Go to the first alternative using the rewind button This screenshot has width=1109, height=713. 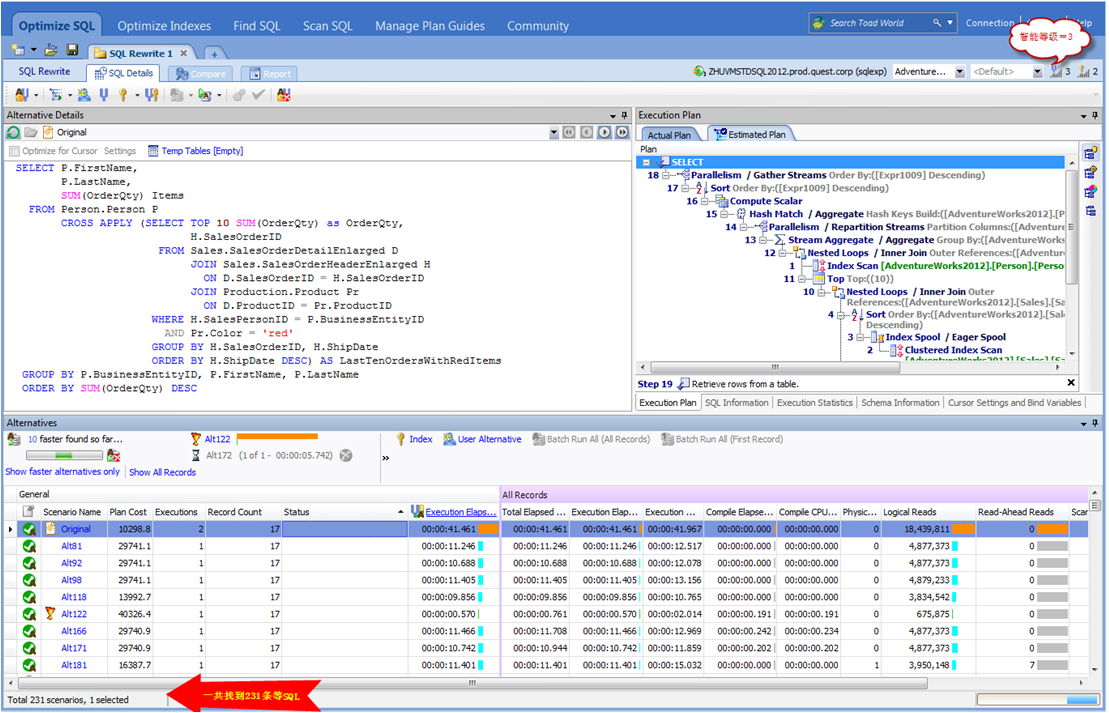(x=569, y=132)
